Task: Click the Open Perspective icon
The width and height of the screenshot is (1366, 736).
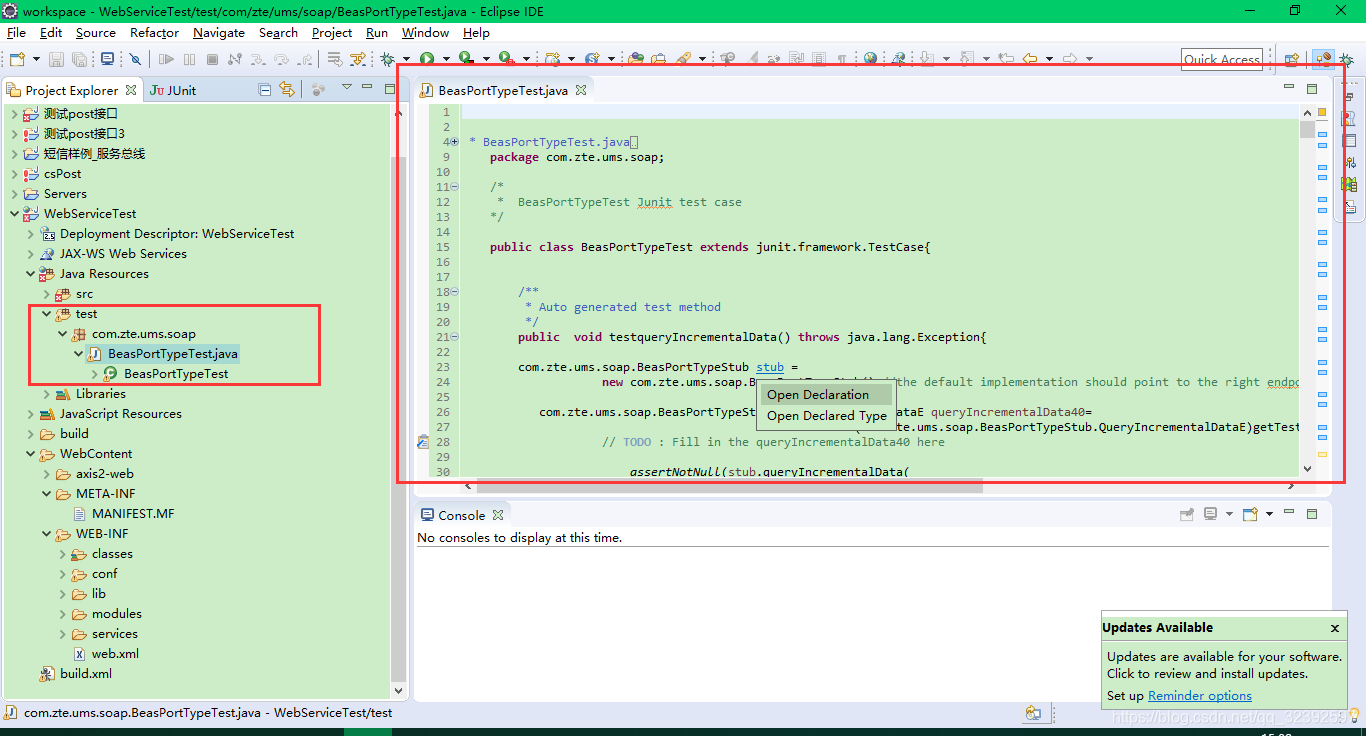Action: [1291, 59]
